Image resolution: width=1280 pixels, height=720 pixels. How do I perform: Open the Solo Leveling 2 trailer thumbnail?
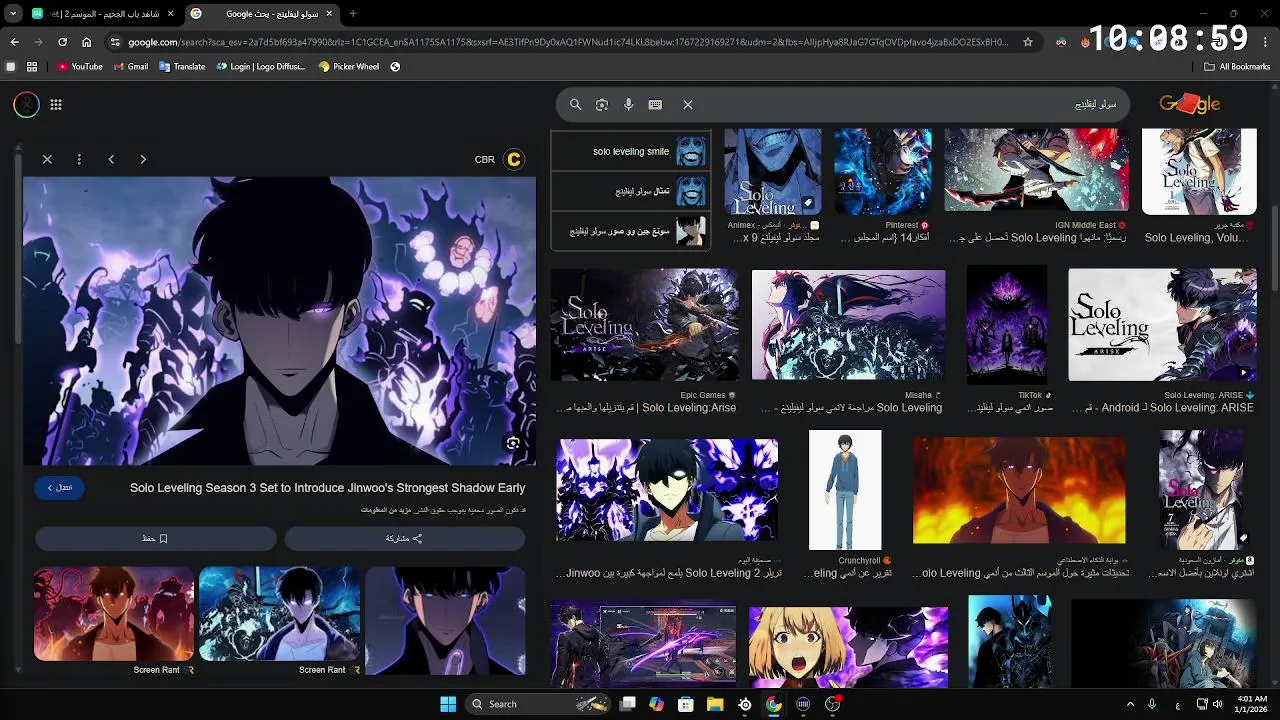(x=667, y=490)
